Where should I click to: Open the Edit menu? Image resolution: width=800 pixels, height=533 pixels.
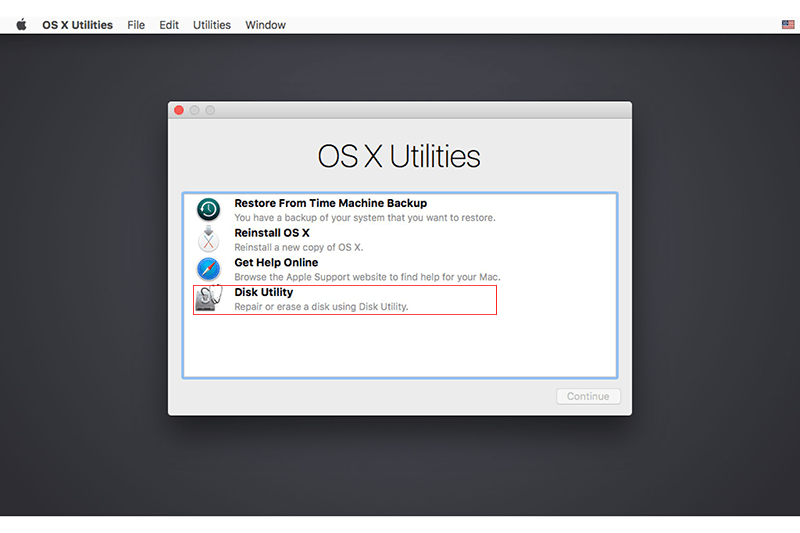tap(169, 25)
